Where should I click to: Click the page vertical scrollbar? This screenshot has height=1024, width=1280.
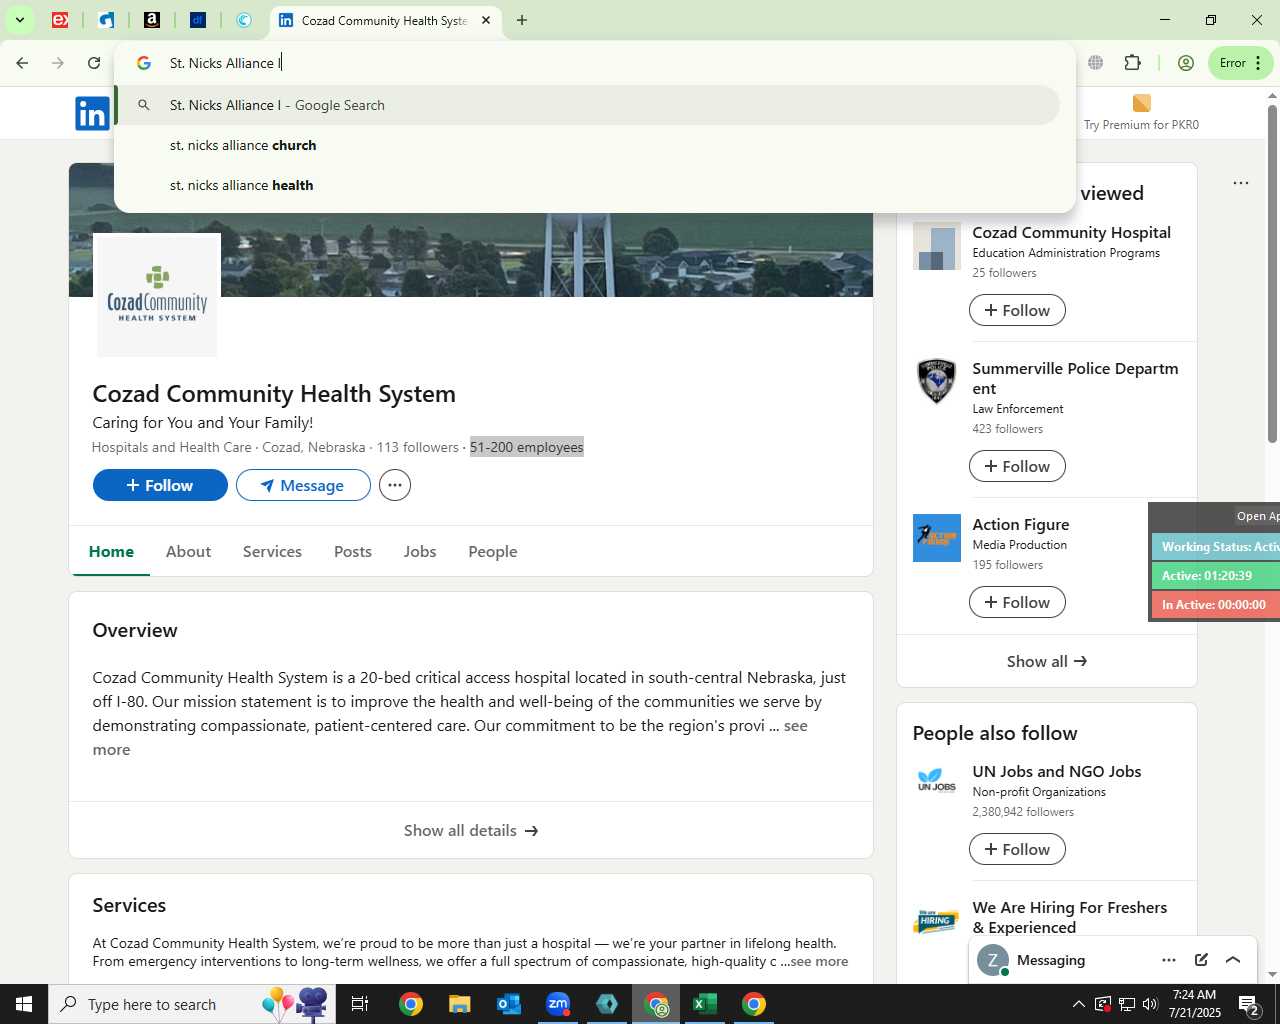1272,272
